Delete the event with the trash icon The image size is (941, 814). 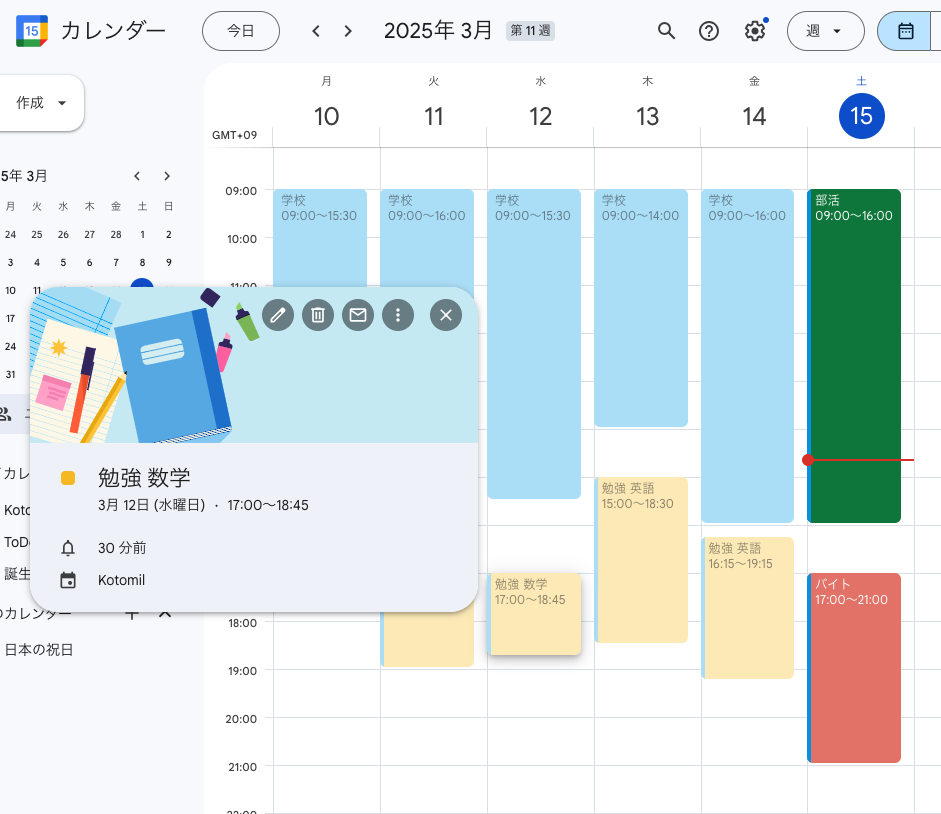coord(318,315)
